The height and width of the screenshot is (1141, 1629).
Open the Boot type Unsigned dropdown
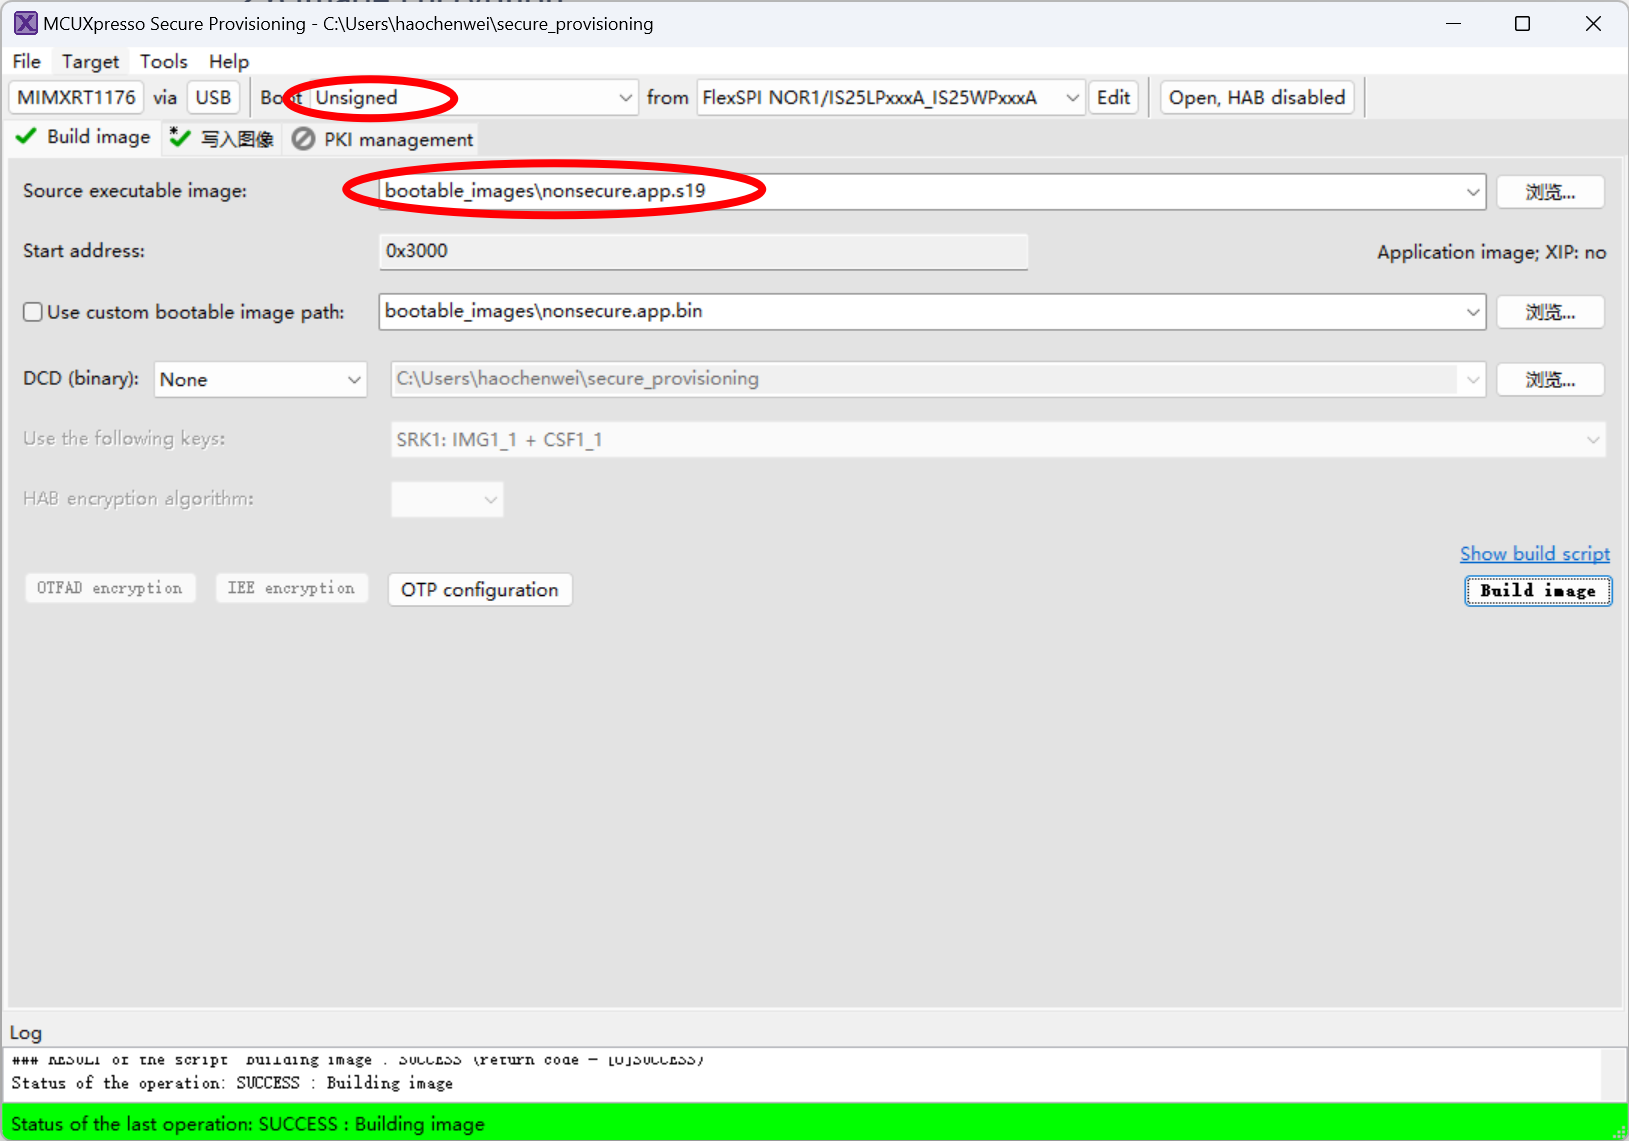pyautogui.click(x=474, y=98)
